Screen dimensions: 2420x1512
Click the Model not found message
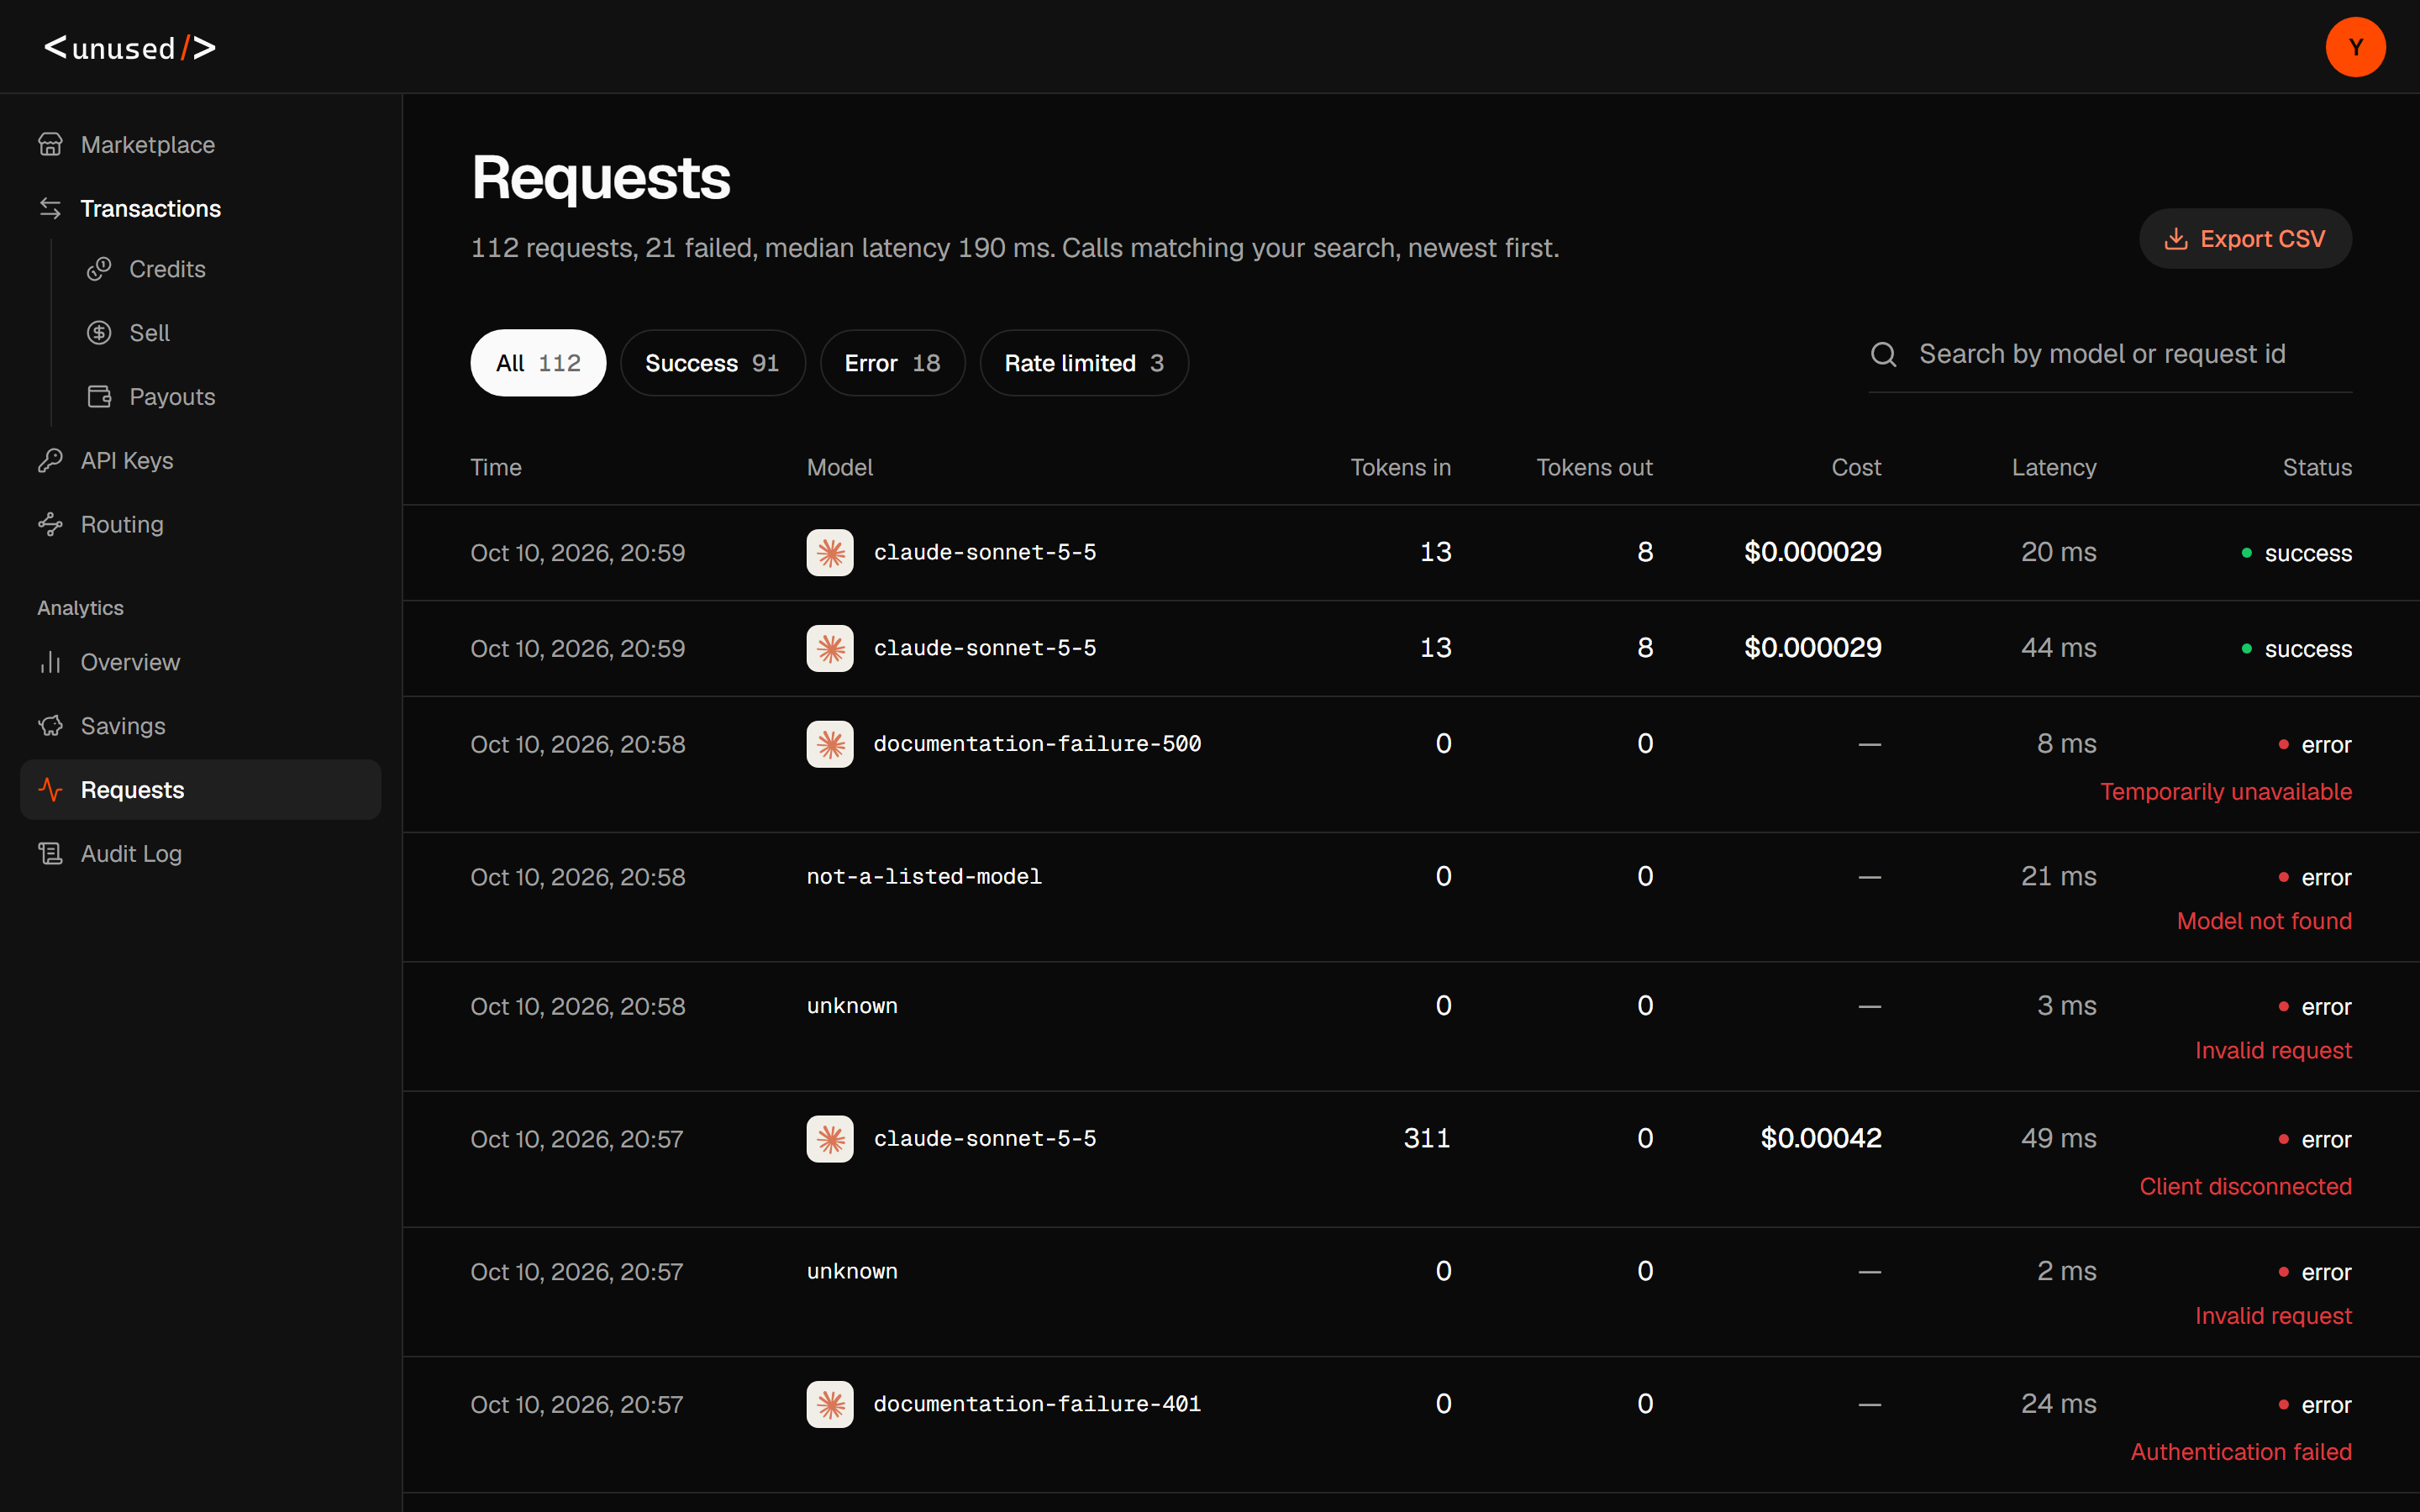(x=2264, y=921)
